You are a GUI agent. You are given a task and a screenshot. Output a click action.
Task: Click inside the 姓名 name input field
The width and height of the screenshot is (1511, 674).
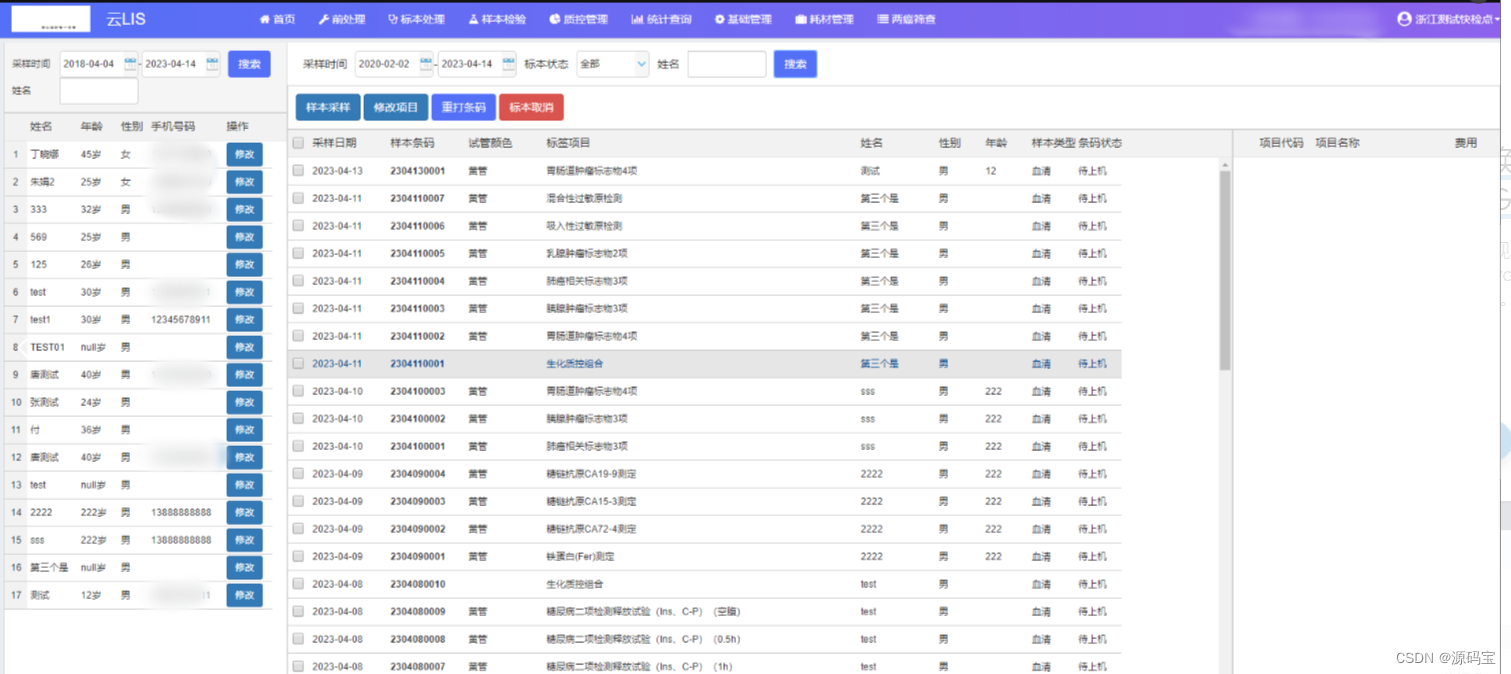pyautogui.click(x=727, y=63)
